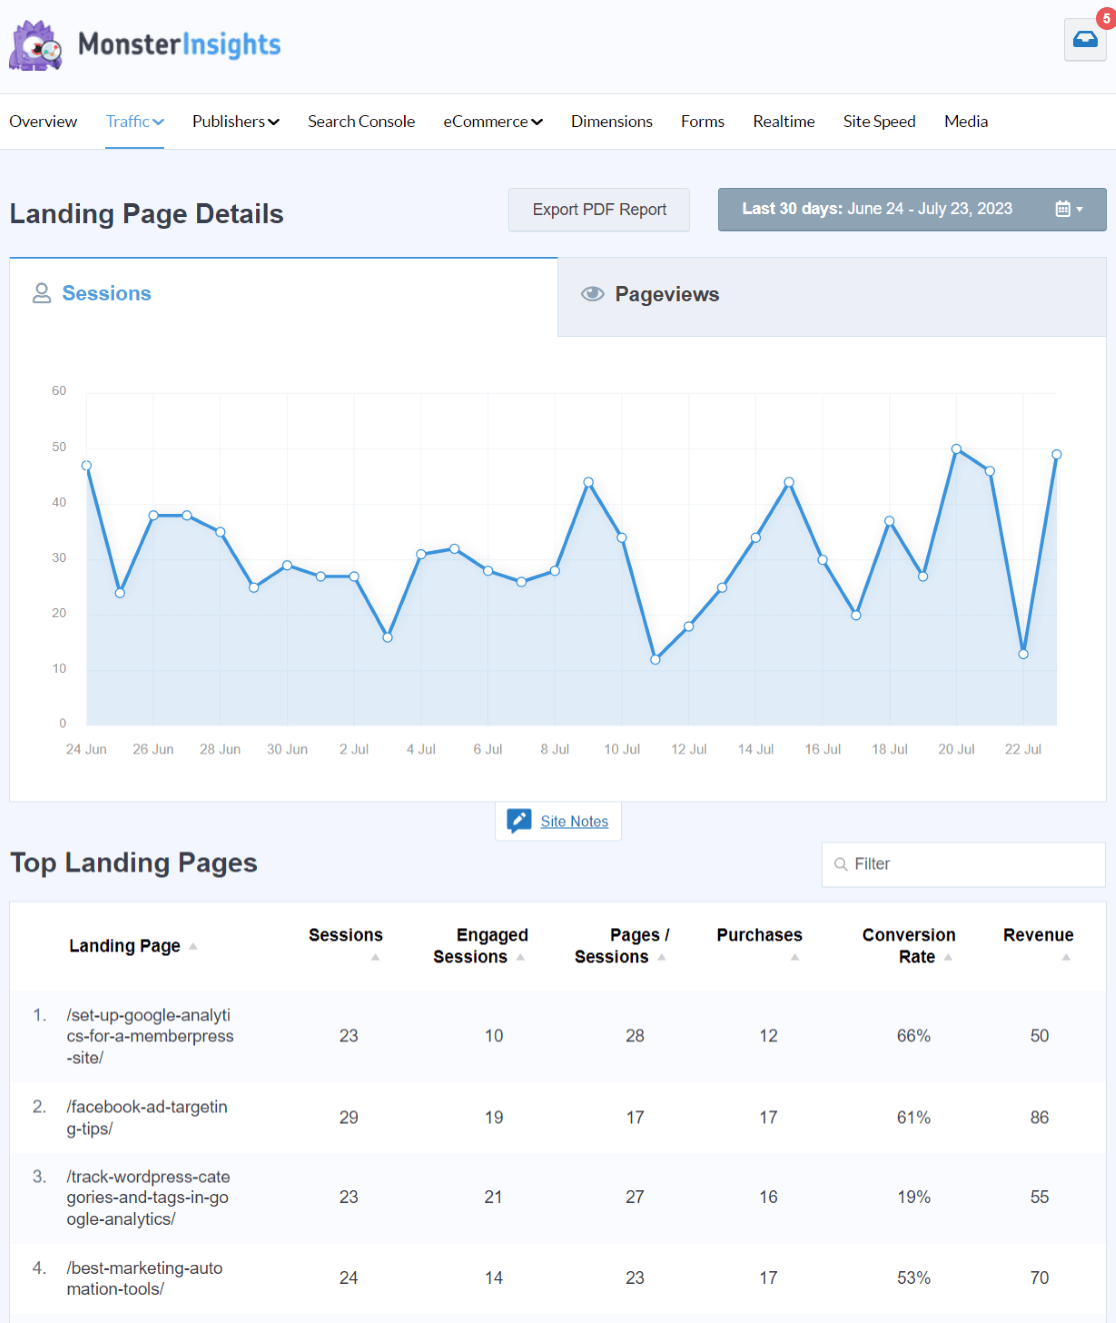Viewport: 1116px width, 1323px height.
Task: Click the calendar icon in the date range picker
Action: (1064, 209)
